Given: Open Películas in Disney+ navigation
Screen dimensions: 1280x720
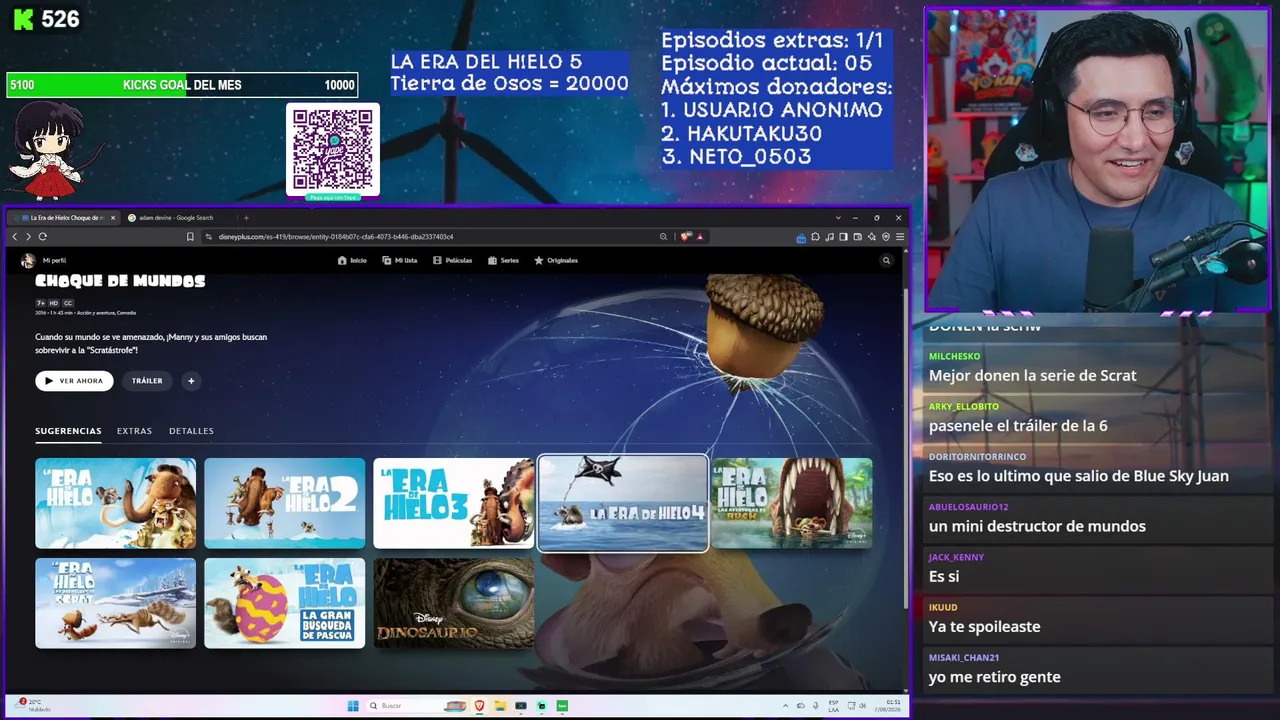Looking at the screenshot, I should [x=452, y=260].
